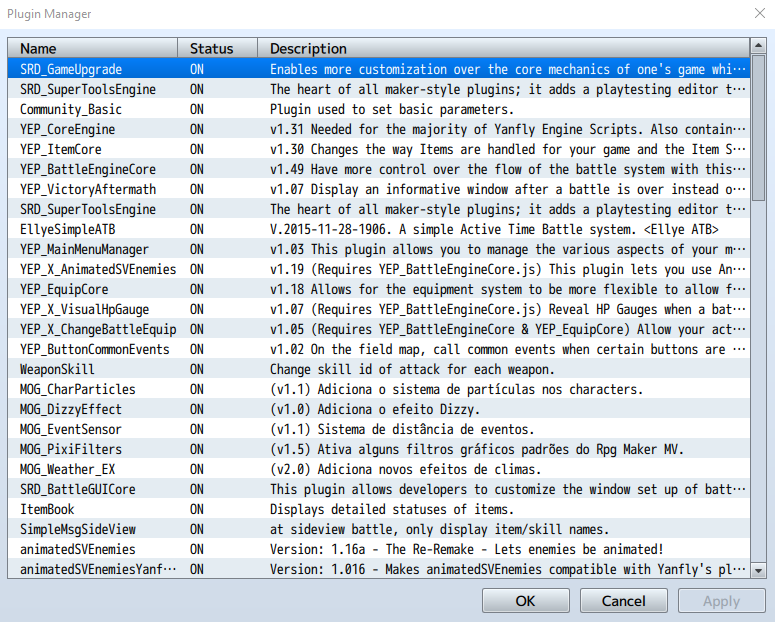This screenshot has height=622, width=775.
Task: Click the ON status of Community_Basic
Action: pos(197,109)
